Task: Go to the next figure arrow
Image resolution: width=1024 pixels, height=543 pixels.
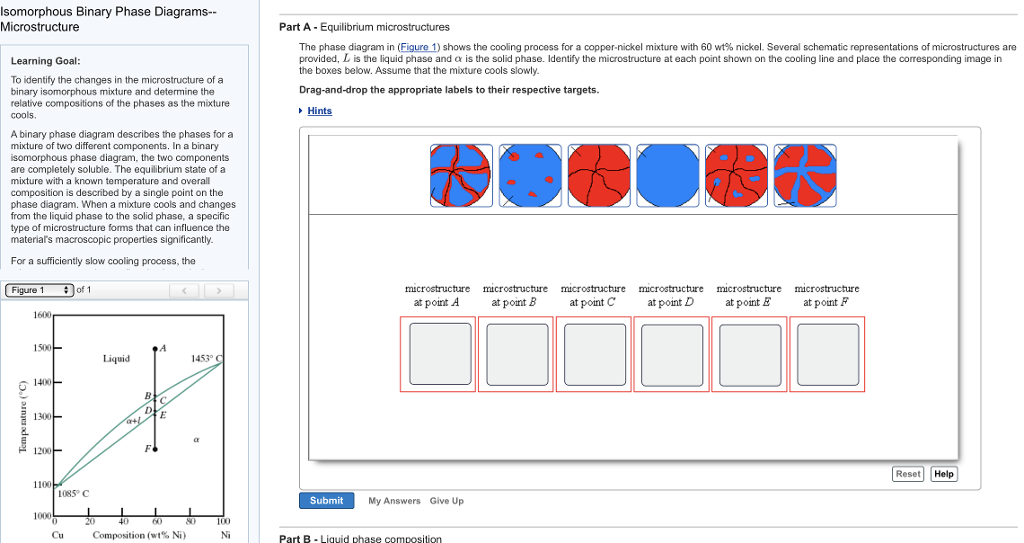Action: [218, 291]
